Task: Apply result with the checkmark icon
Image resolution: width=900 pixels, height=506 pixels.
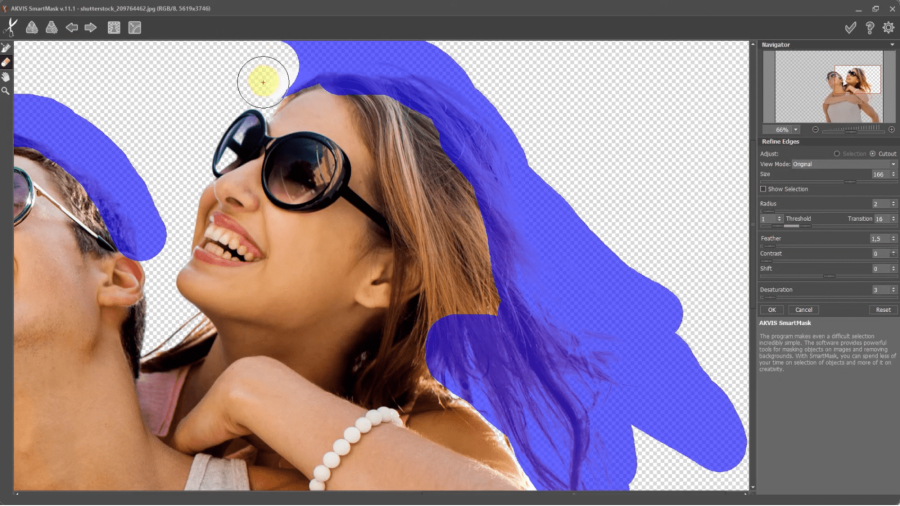Action: pos(850,28)
